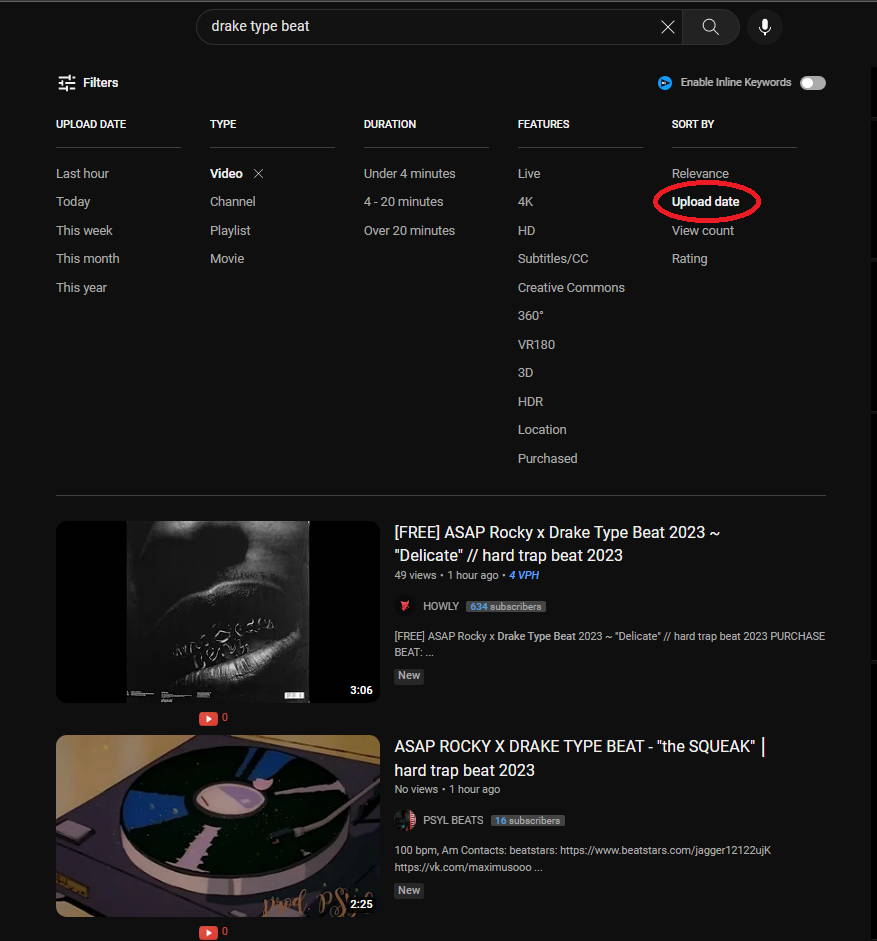This screenshot has height=941, width=877.
Task: Sort results by Rating
Action: 689,259
